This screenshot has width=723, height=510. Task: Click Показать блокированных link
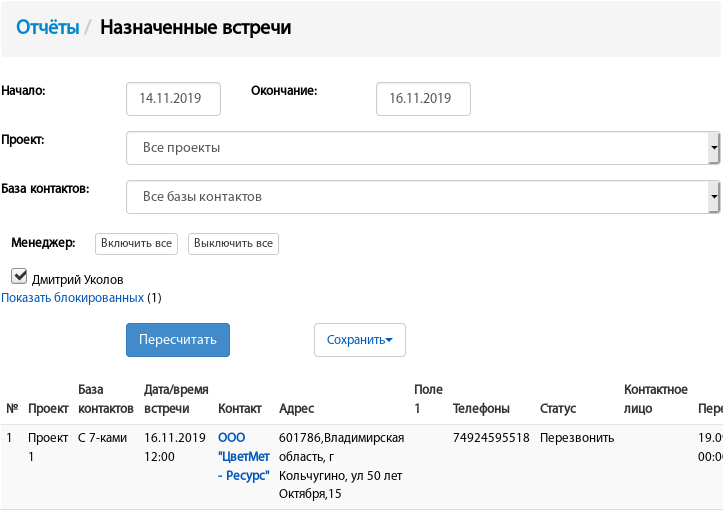(72, 298)
